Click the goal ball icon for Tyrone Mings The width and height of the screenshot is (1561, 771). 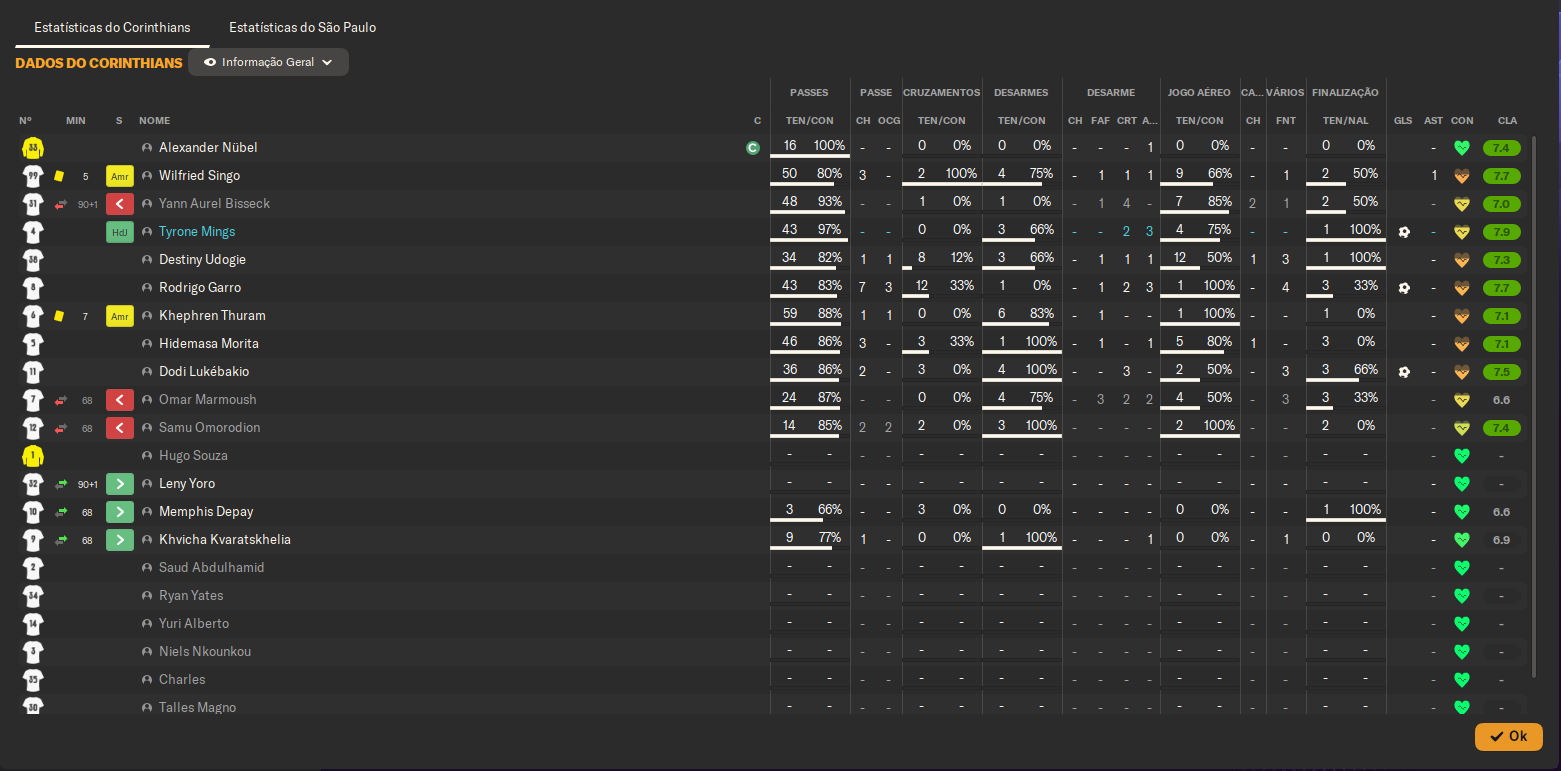[x=1404, y=232]
